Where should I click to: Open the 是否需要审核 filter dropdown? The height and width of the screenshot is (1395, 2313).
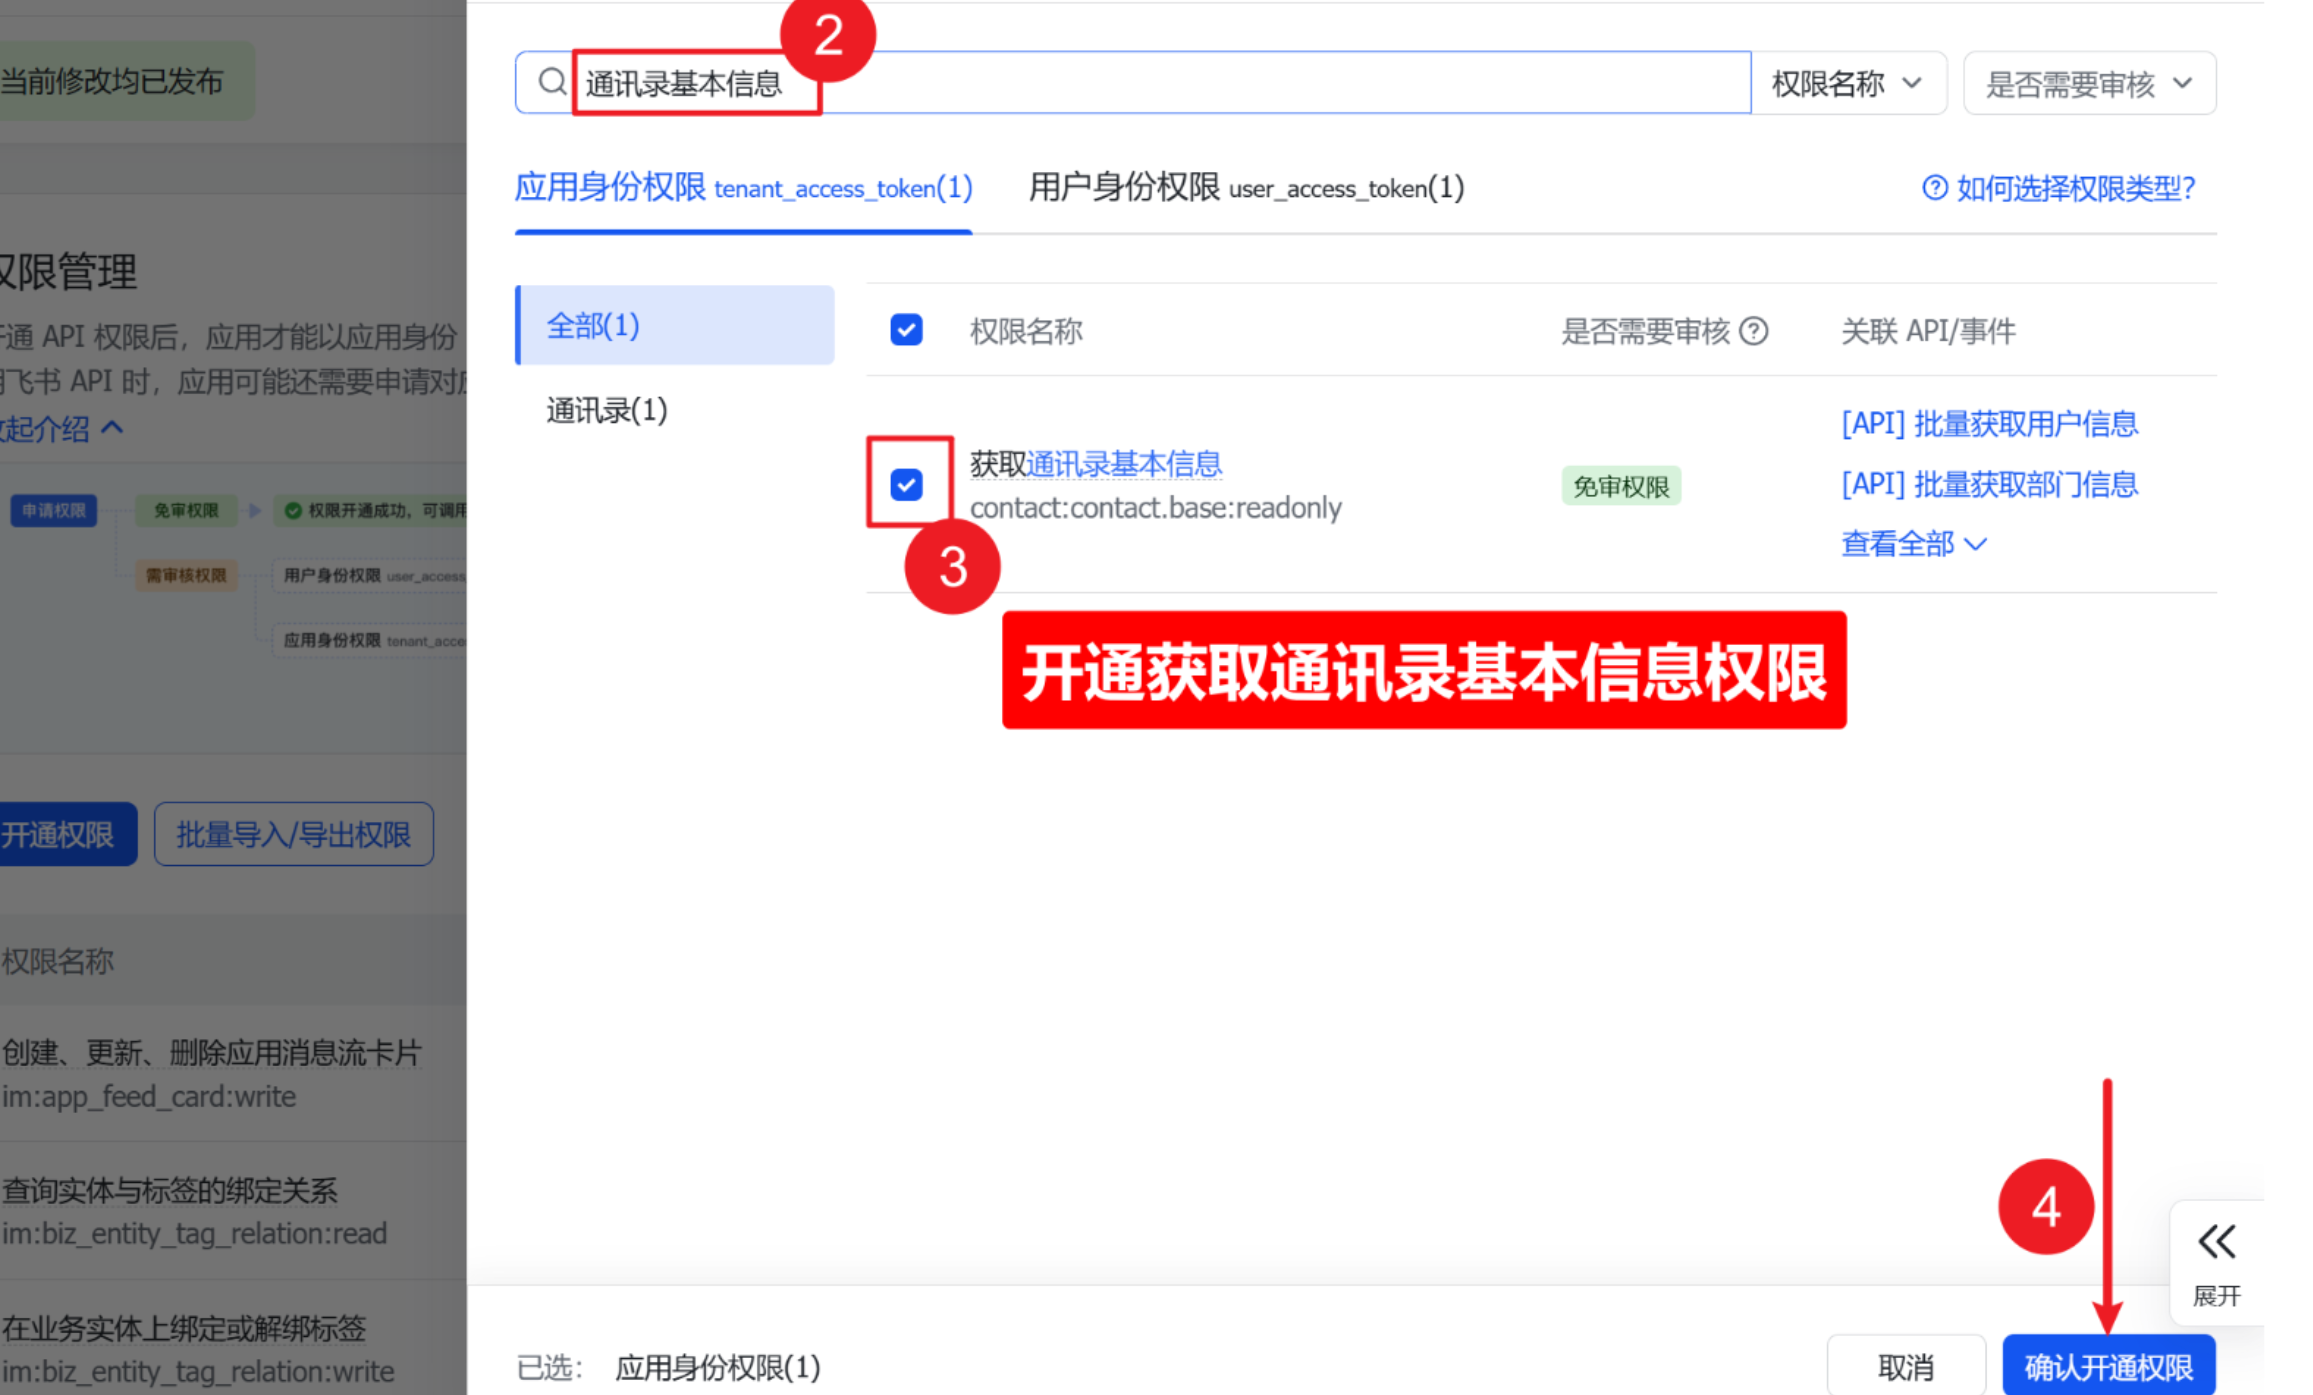click(2088, 83)
